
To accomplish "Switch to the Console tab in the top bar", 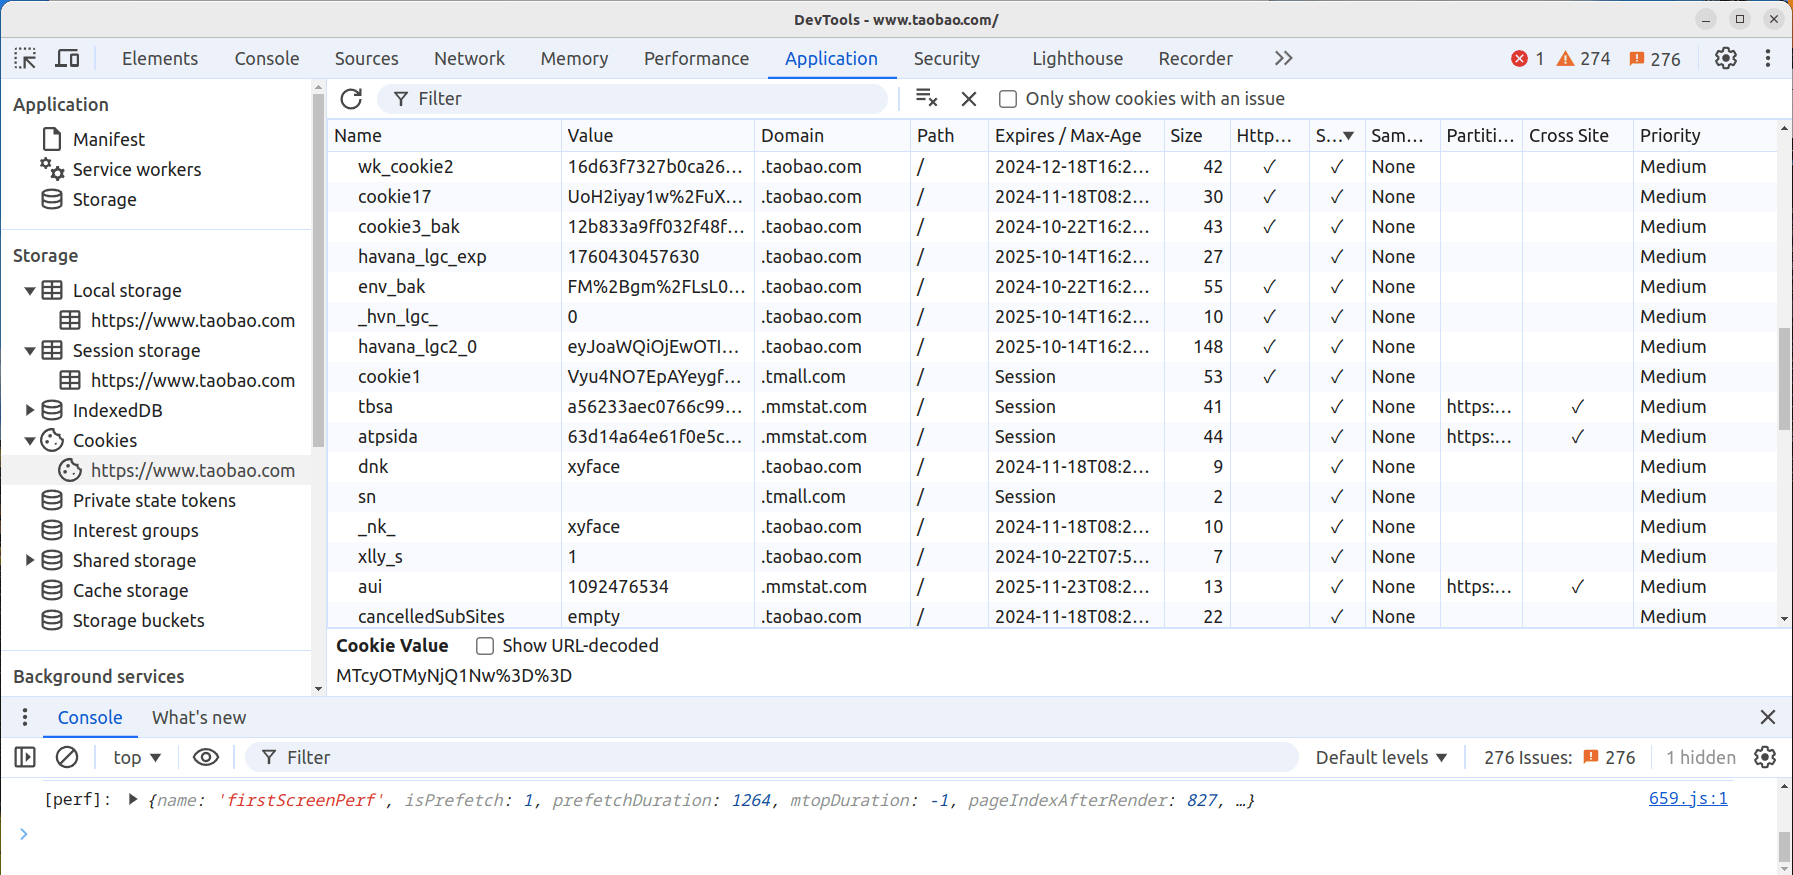I will coord(267,58).
